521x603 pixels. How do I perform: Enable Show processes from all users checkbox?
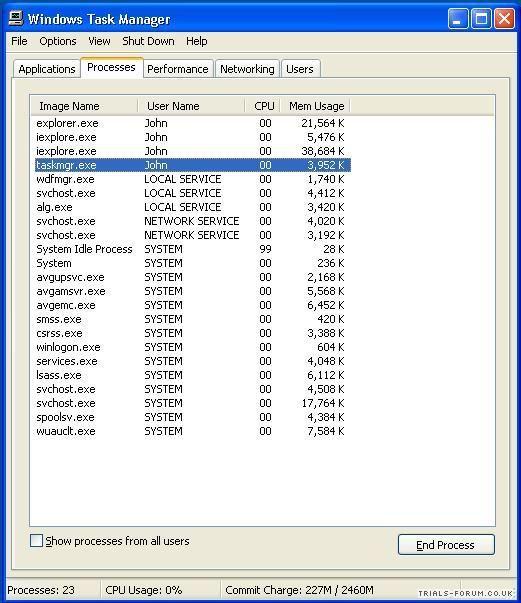coord(36,540)
